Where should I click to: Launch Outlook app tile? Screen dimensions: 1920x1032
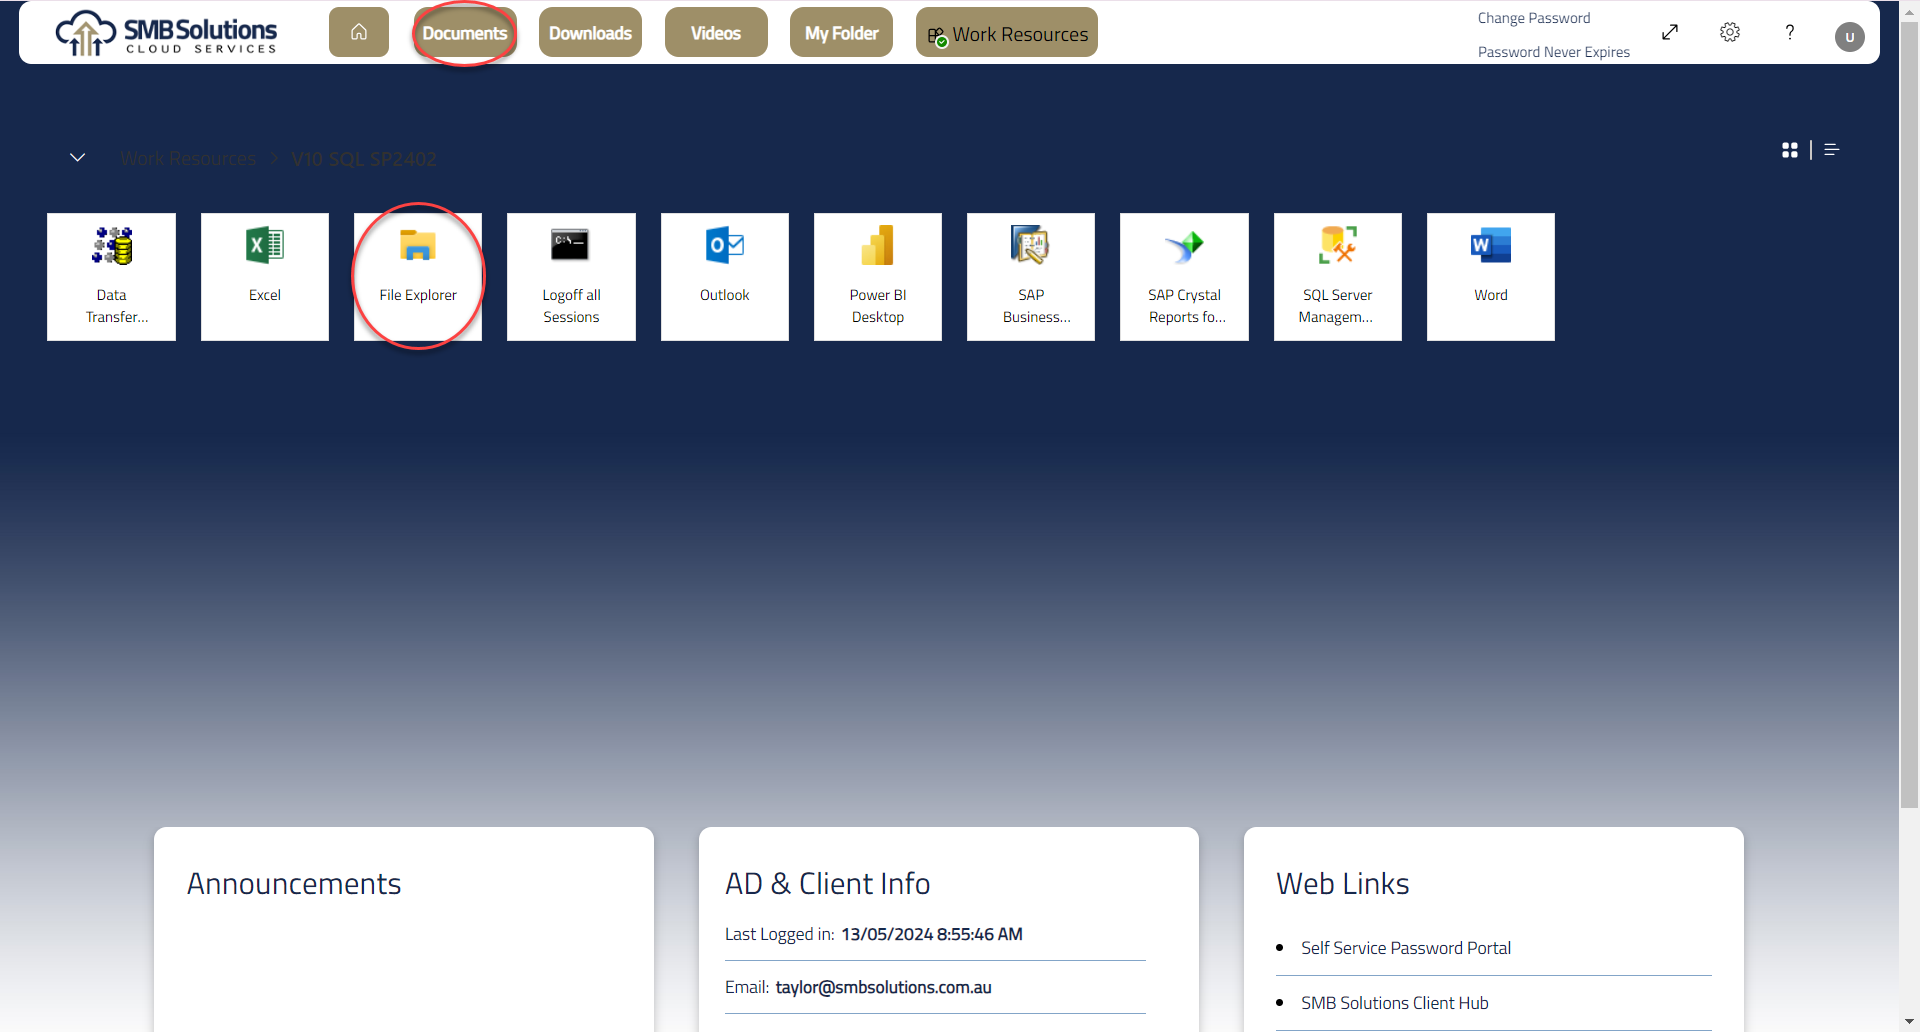click(725, 277)
